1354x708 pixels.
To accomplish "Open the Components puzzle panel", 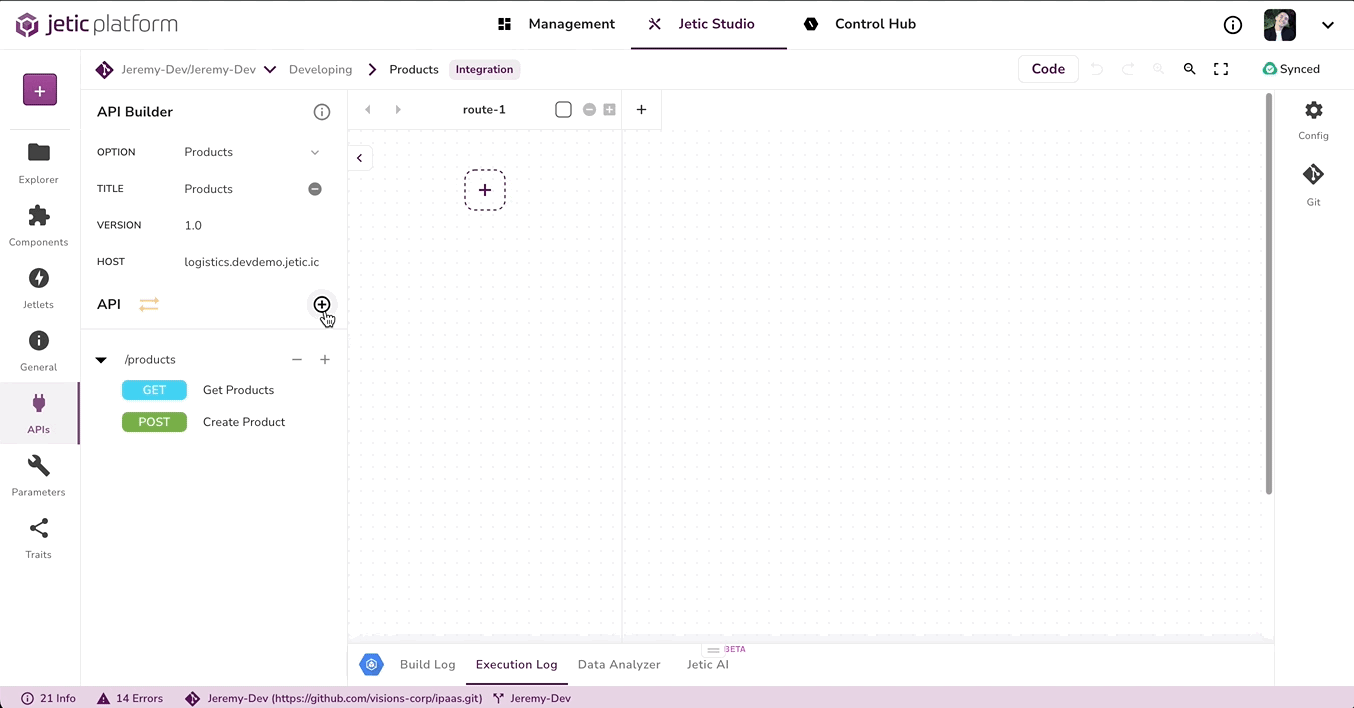I will 39,225.
